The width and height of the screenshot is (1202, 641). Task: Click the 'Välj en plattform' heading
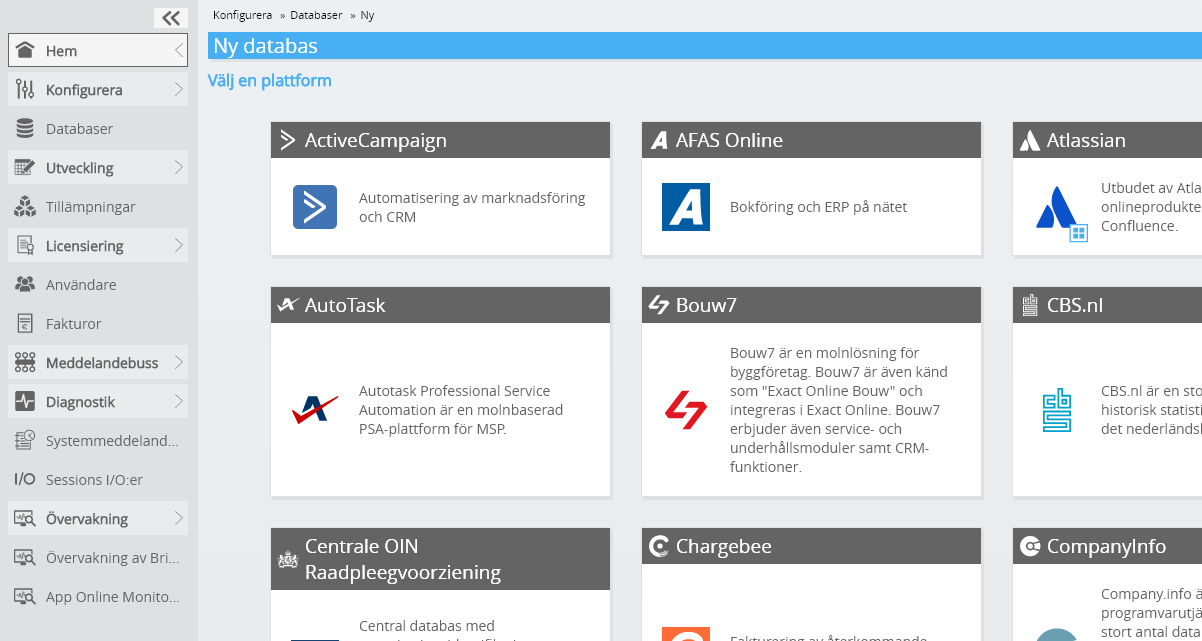click(269, 80)
